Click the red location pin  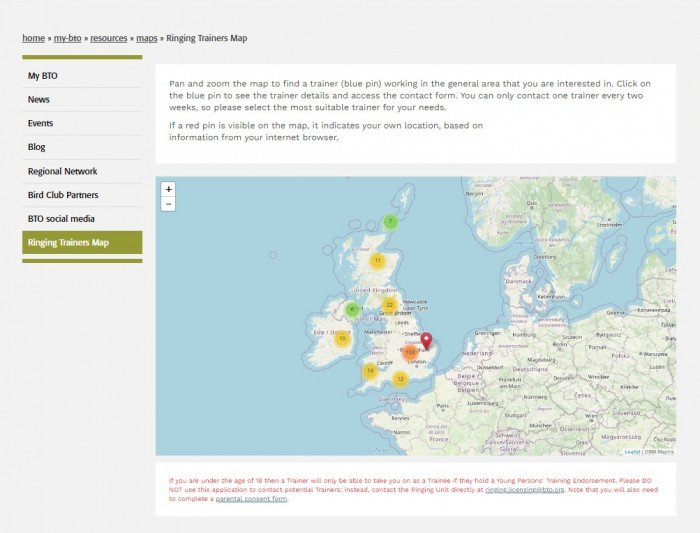pos(425,341)
